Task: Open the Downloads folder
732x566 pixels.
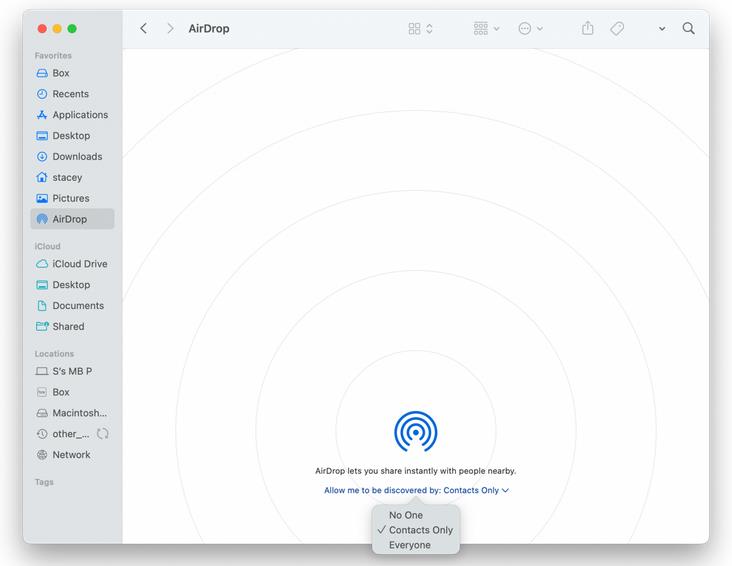Action: (72, 156)
